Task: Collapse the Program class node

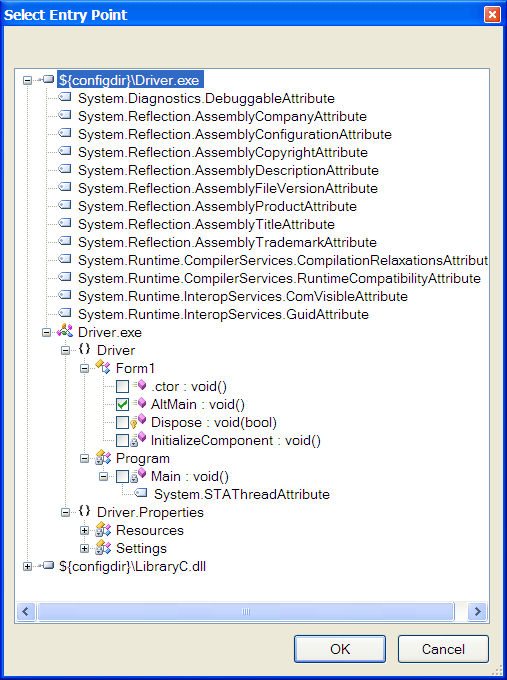Action: click(85, 458)
